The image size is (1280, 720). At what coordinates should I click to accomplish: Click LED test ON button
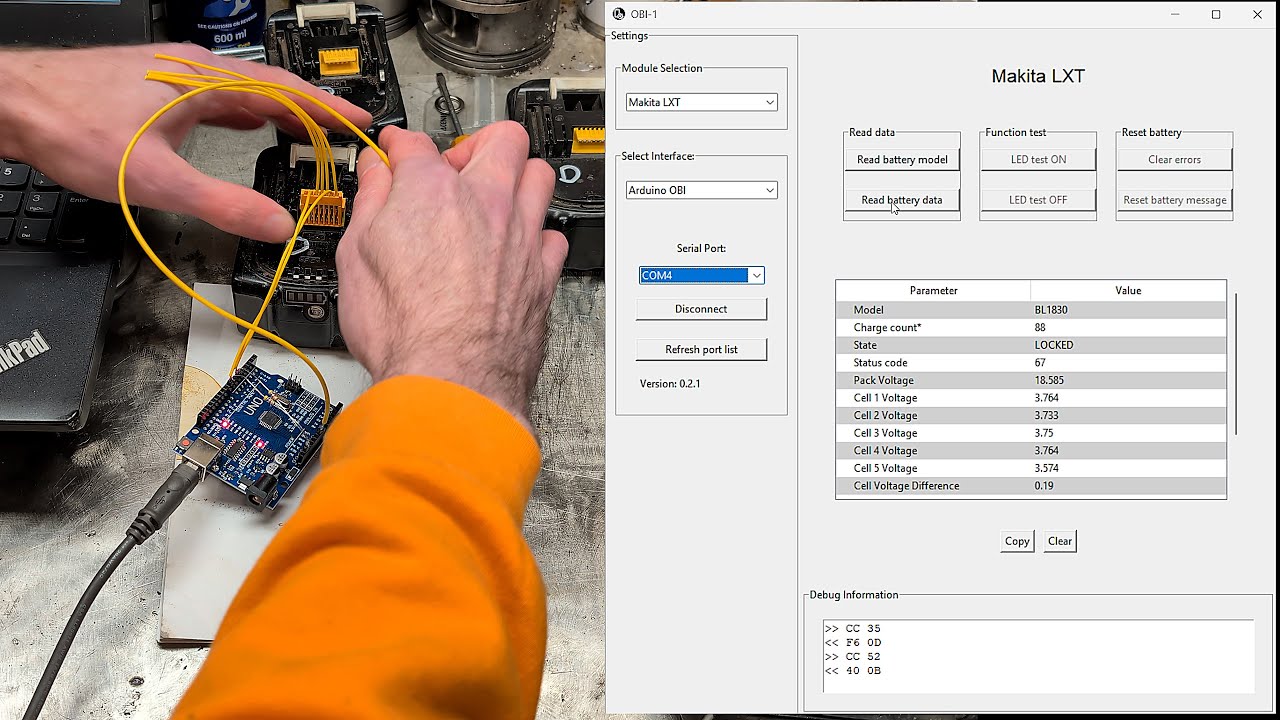pos(1038,160)
